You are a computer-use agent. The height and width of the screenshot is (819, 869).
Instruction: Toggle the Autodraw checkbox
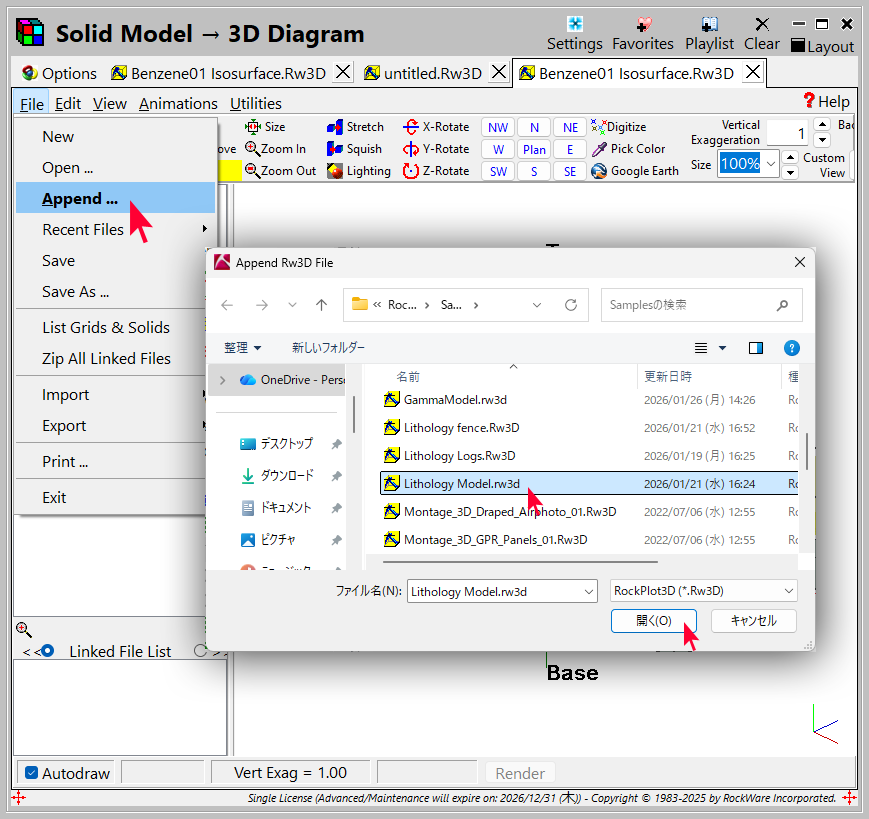(x=31, y=773)
